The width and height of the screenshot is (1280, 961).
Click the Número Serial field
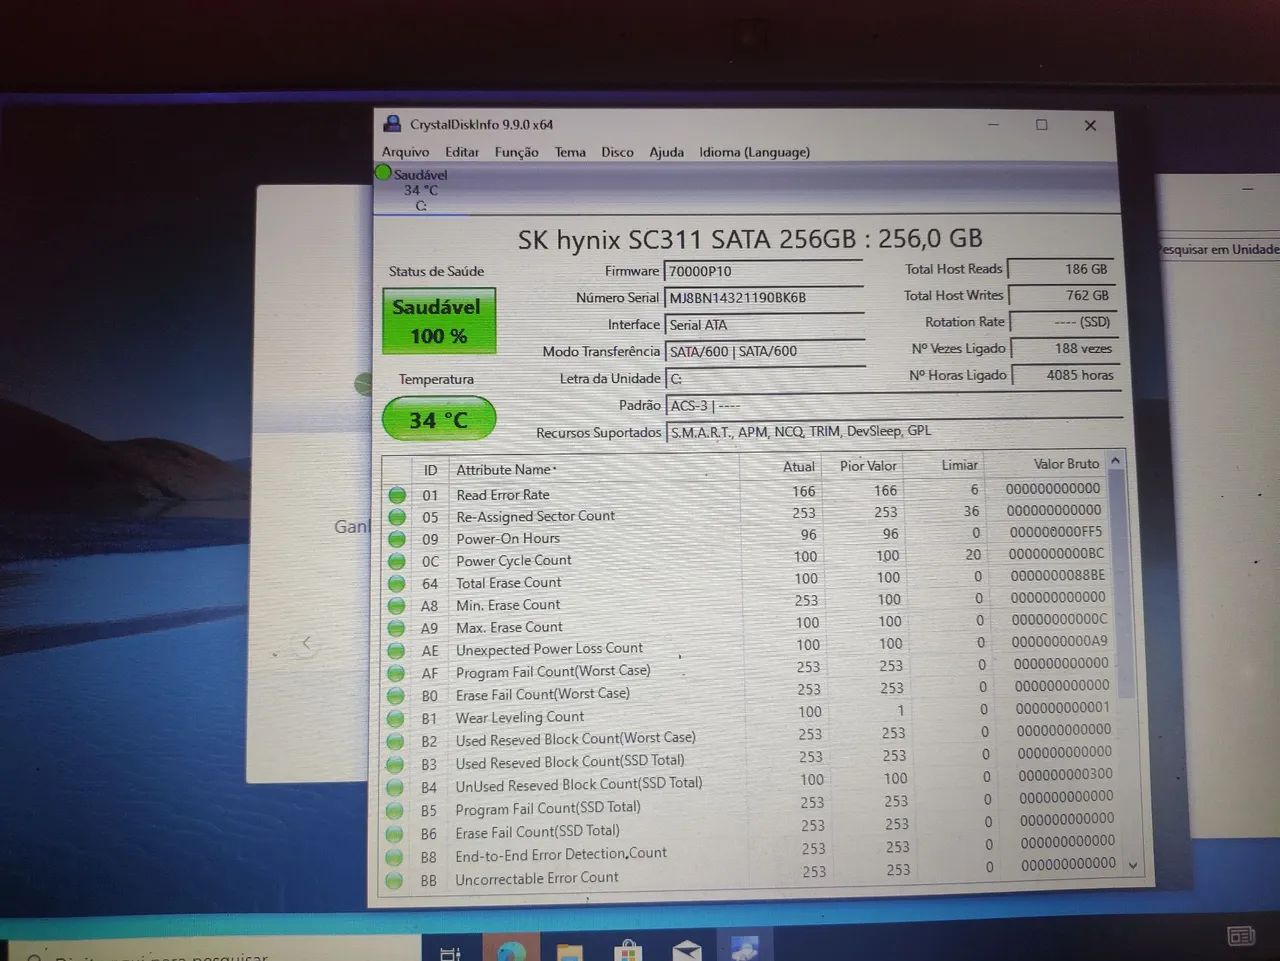(x=763, y=298)
